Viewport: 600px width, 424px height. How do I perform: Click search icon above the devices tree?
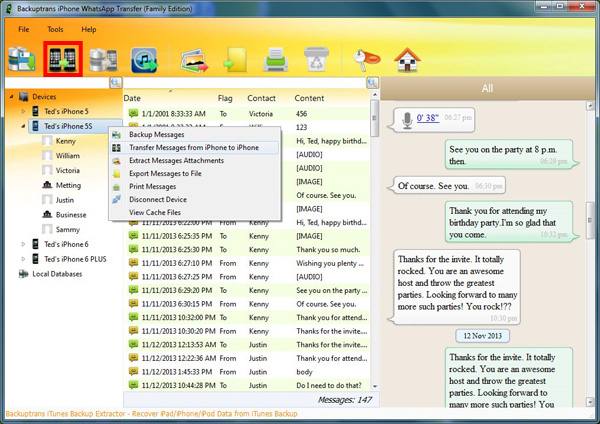[x=116, y=82]
